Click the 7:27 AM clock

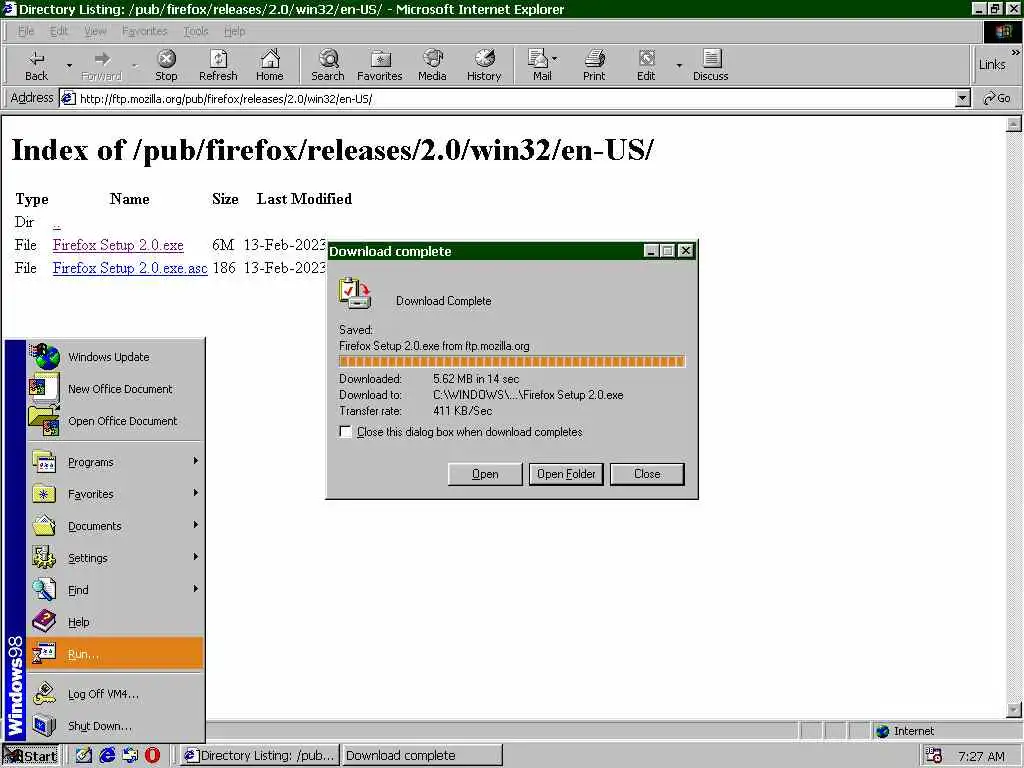981,756
